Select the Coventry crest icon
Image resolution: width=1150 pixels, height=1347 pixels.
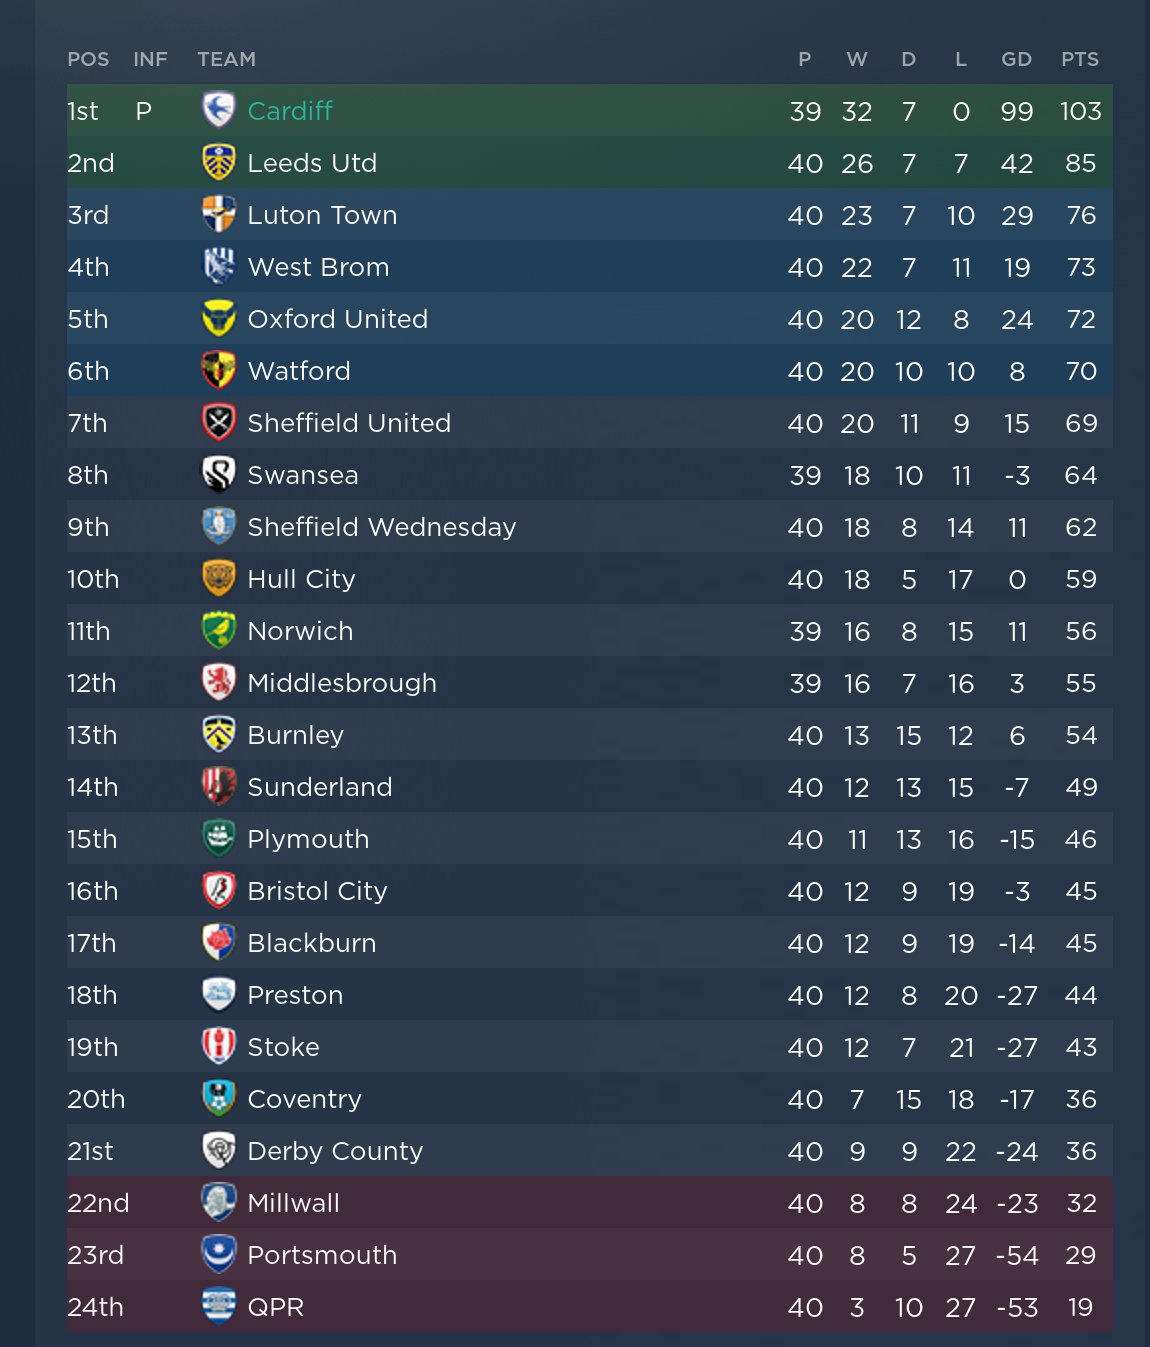tap(218, 1098)
